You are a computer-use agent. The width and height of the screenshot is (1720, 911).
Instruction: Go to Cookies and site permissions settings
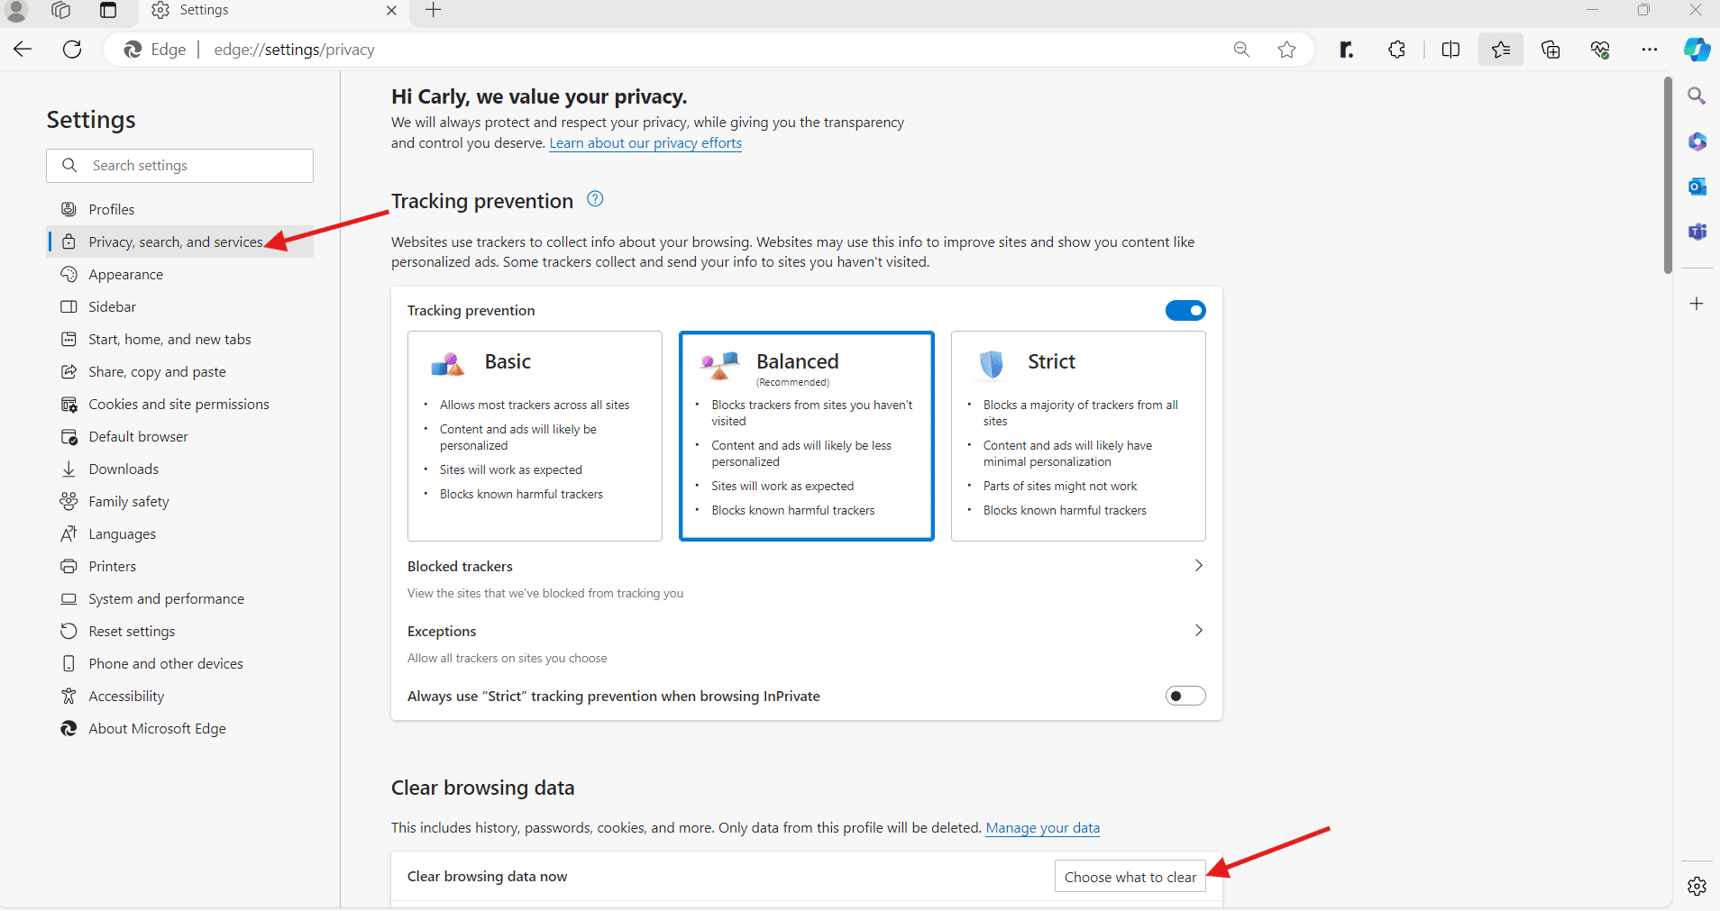point(178,404)
